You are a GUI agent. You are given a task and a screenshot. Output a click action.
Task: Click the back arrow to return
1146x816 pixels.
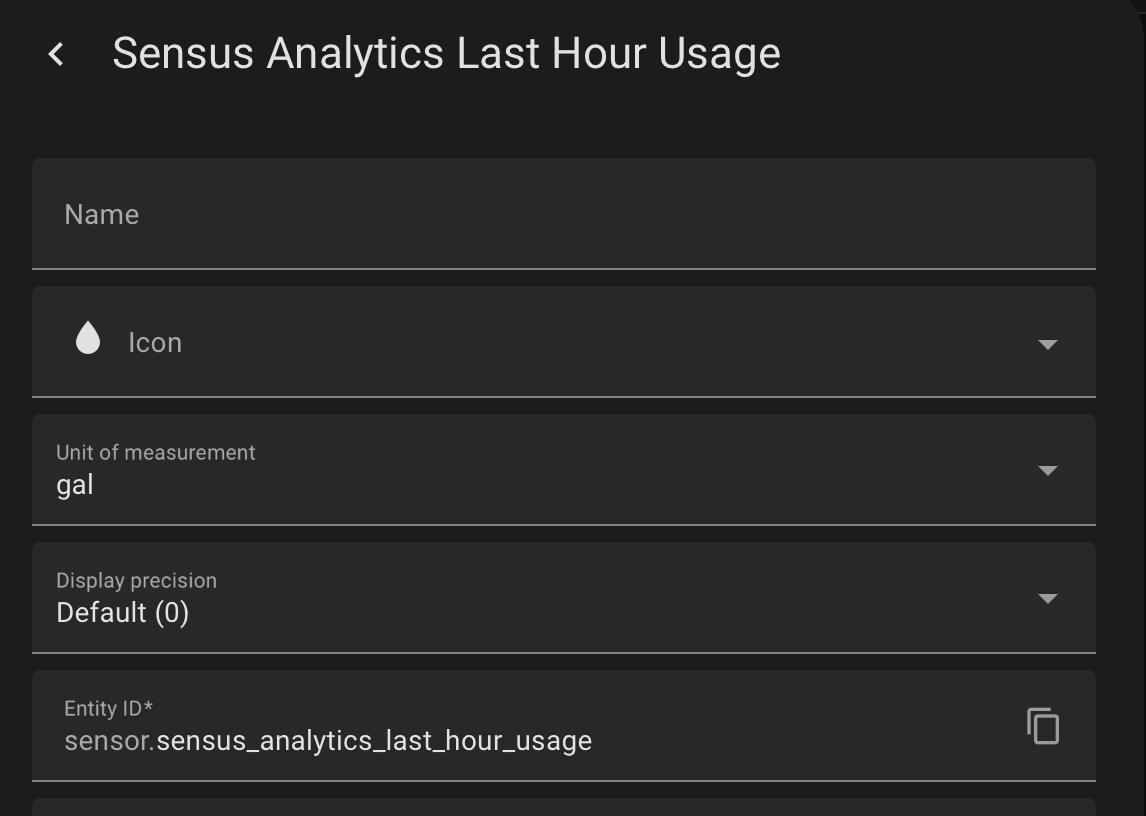coord(57,54)
